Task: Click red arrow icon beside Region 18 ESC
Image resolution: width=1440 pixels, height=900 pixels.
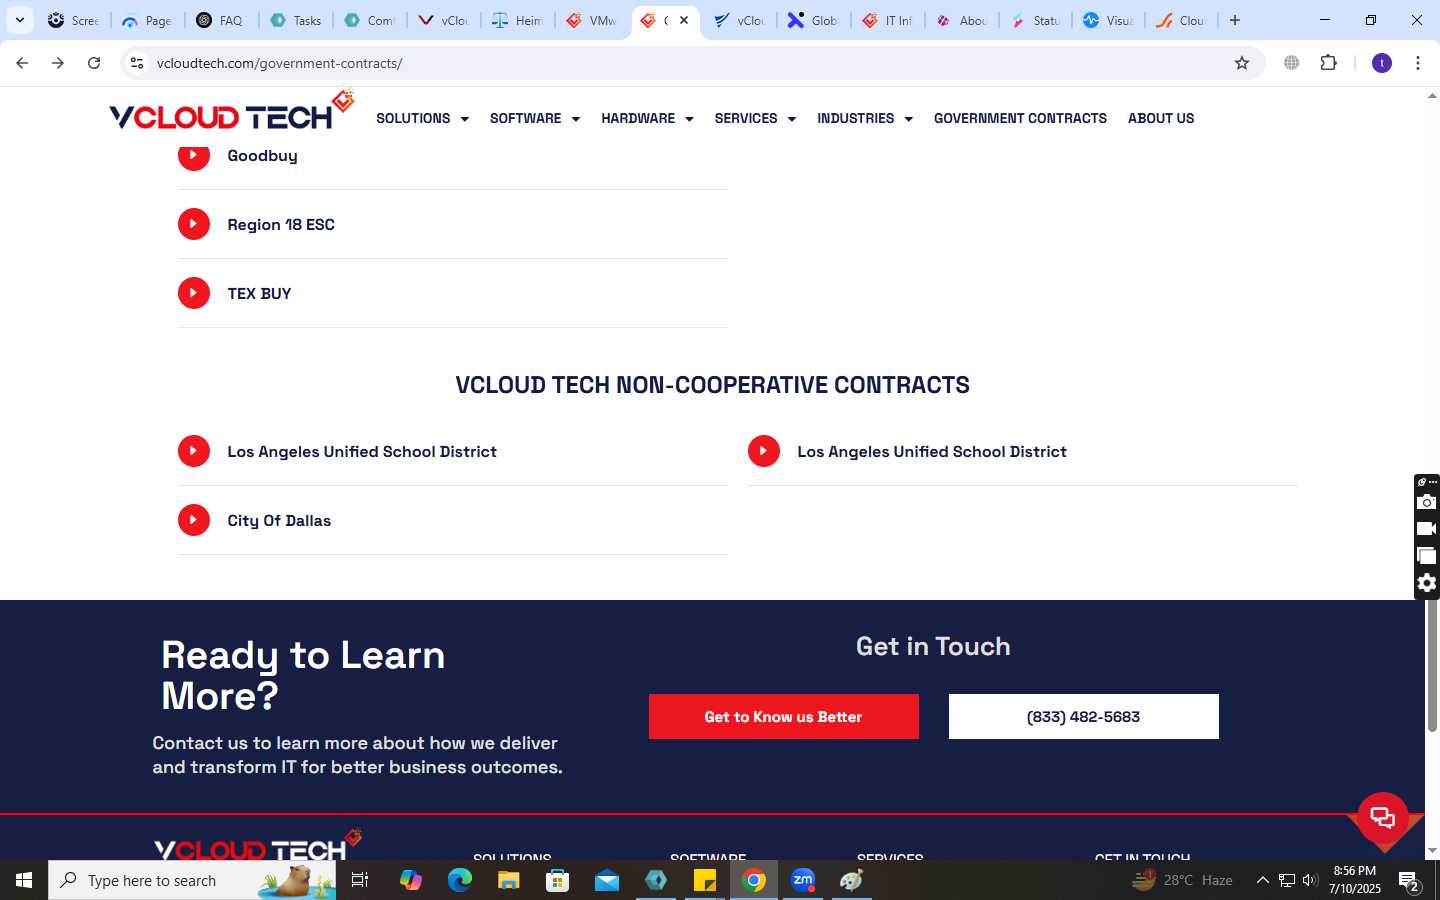Action: pyautogui.click(x=194, y=224)
